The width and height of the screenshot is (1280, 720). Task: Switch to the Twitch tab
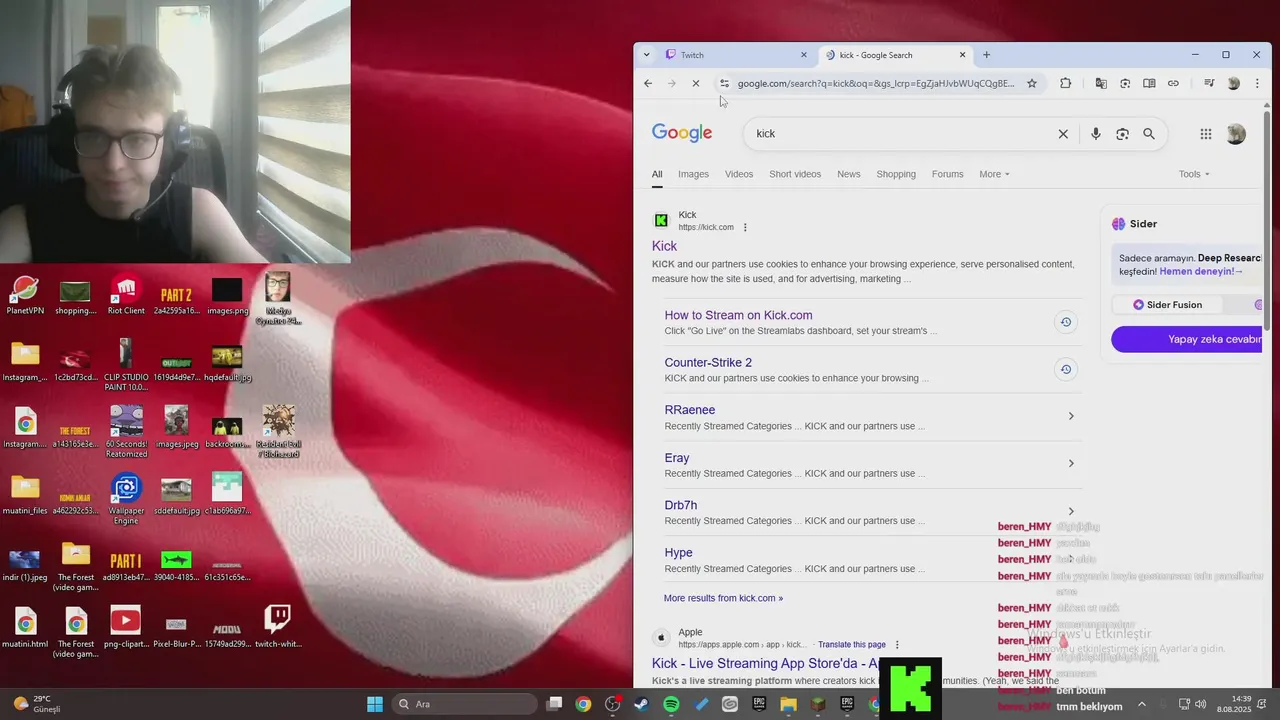734,55
